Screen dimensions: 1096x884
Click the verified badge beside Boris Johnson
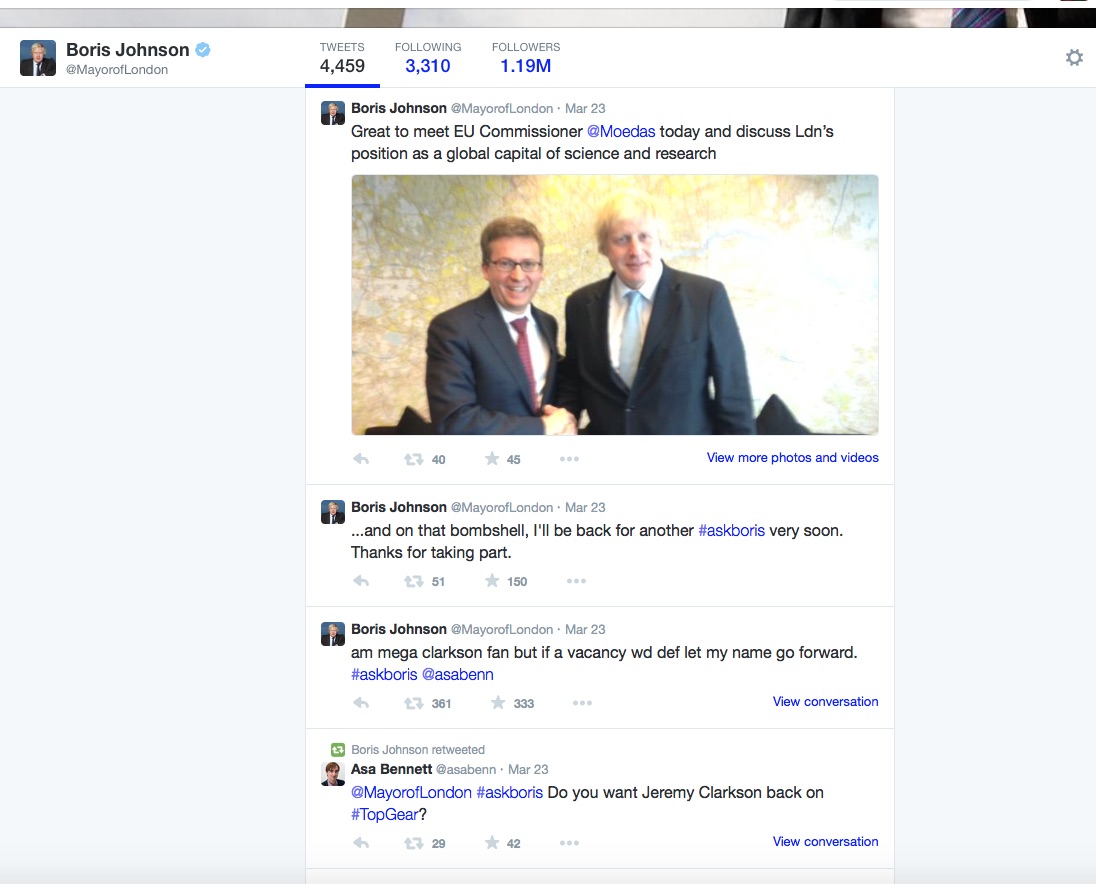click(203, 50)
